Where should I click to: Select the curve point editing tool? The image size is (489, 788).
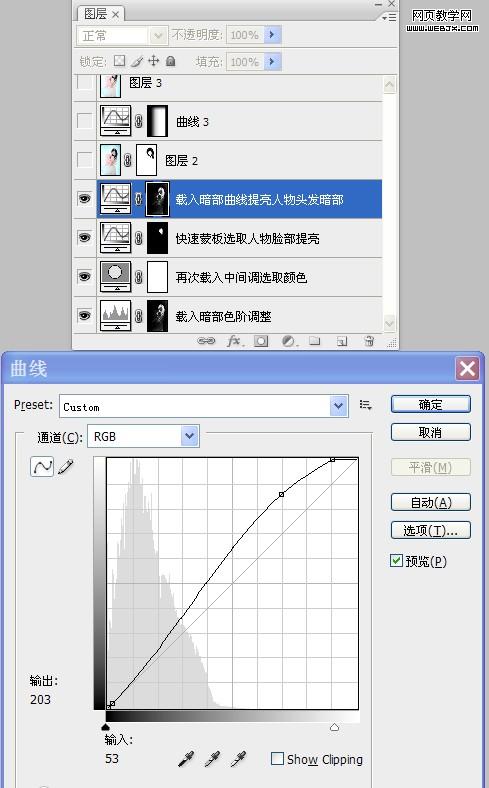[42, 467]
